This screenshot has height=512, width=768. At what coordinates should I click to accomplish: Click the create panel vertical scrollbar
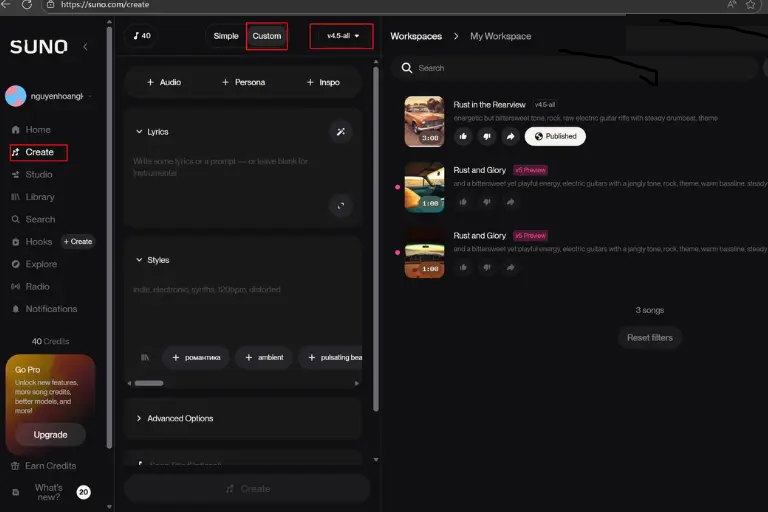(x=376, y=239)
